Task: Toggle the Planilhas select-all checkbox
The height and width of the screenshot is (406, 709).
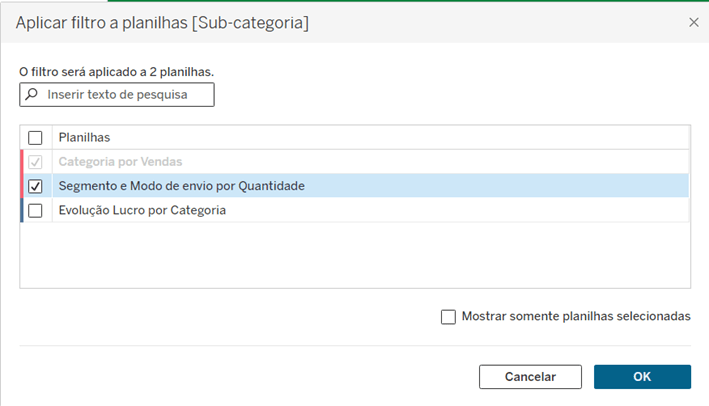Action: click(x=35, y=137)
